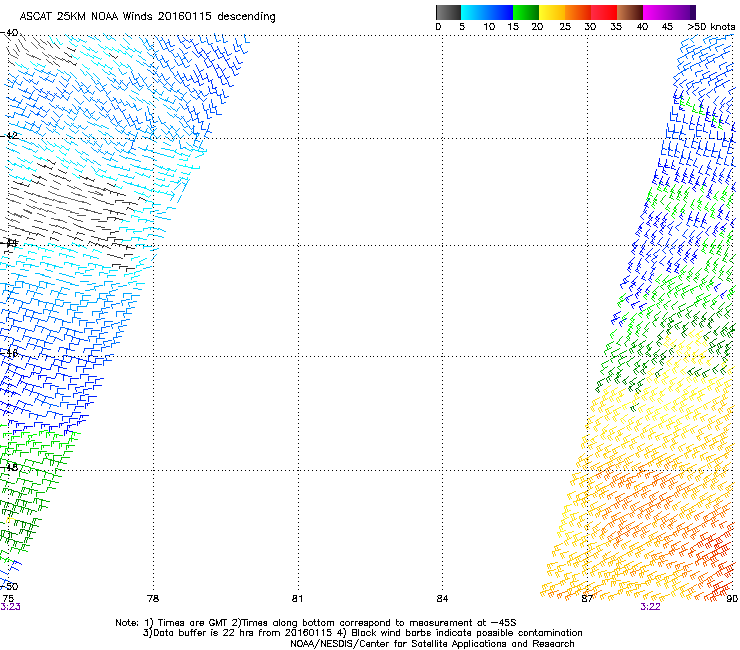Click the yellow 20-25 knots legend segment
The image size is (740, 650).
click(552, 12)
